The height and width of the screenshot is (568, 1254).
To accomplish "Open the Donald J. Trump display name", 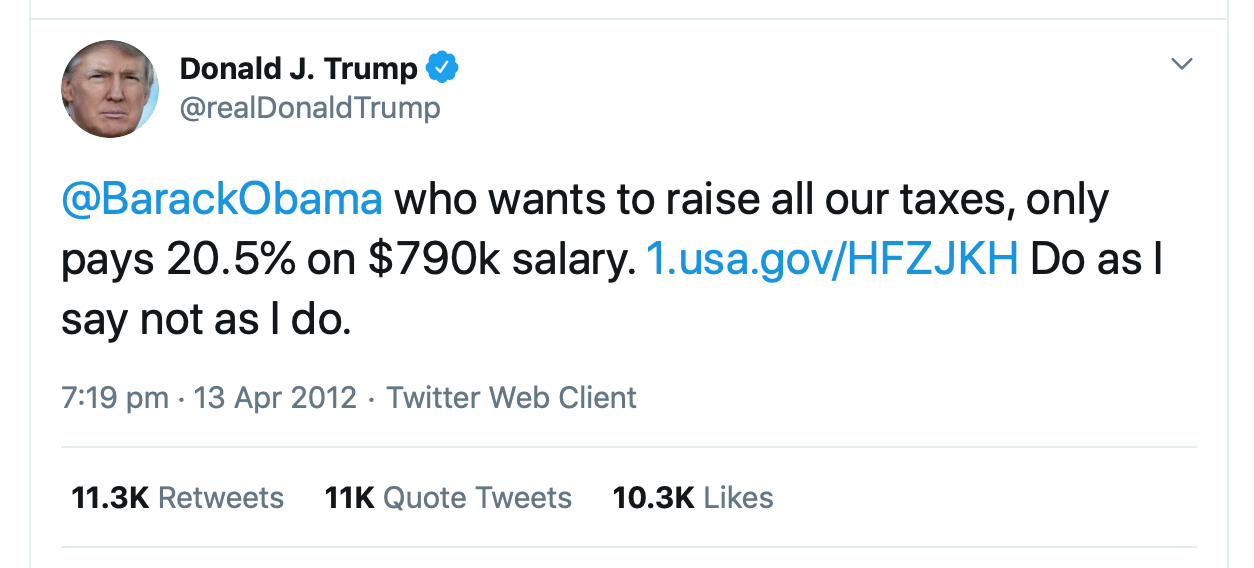I will coord(298,69).
